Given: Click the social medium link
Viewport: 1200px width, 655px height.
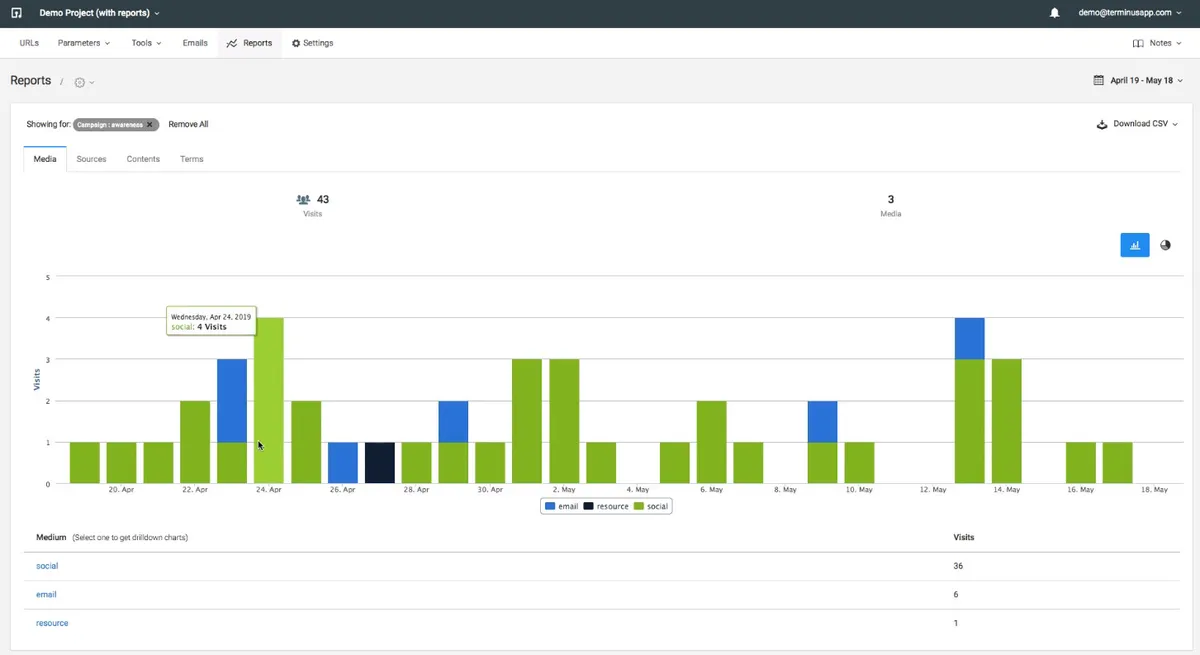Looking at the screenshot, I should (x=46, y=565).
